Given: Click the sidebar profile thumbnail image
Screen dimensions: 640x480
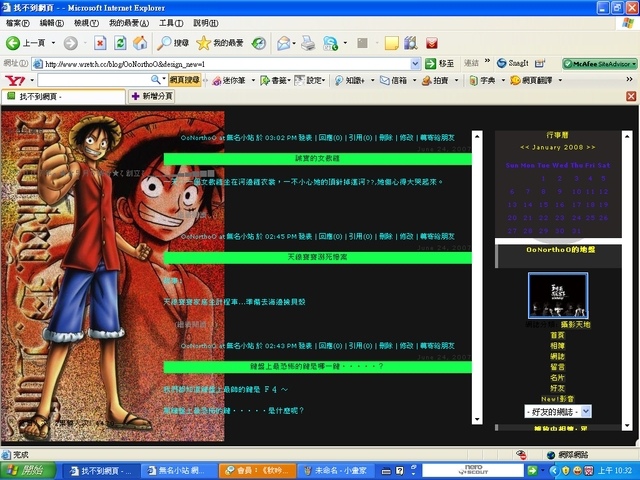Looking at the screenshot, I should click(558, 296).
